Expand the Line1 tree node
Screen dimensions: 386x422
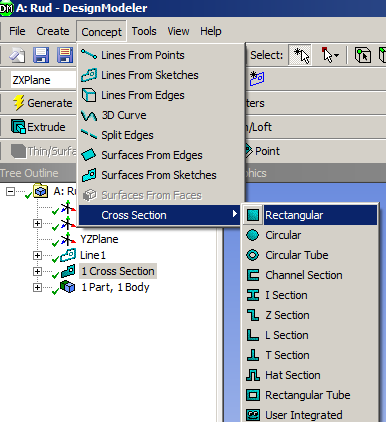[37, 255]
